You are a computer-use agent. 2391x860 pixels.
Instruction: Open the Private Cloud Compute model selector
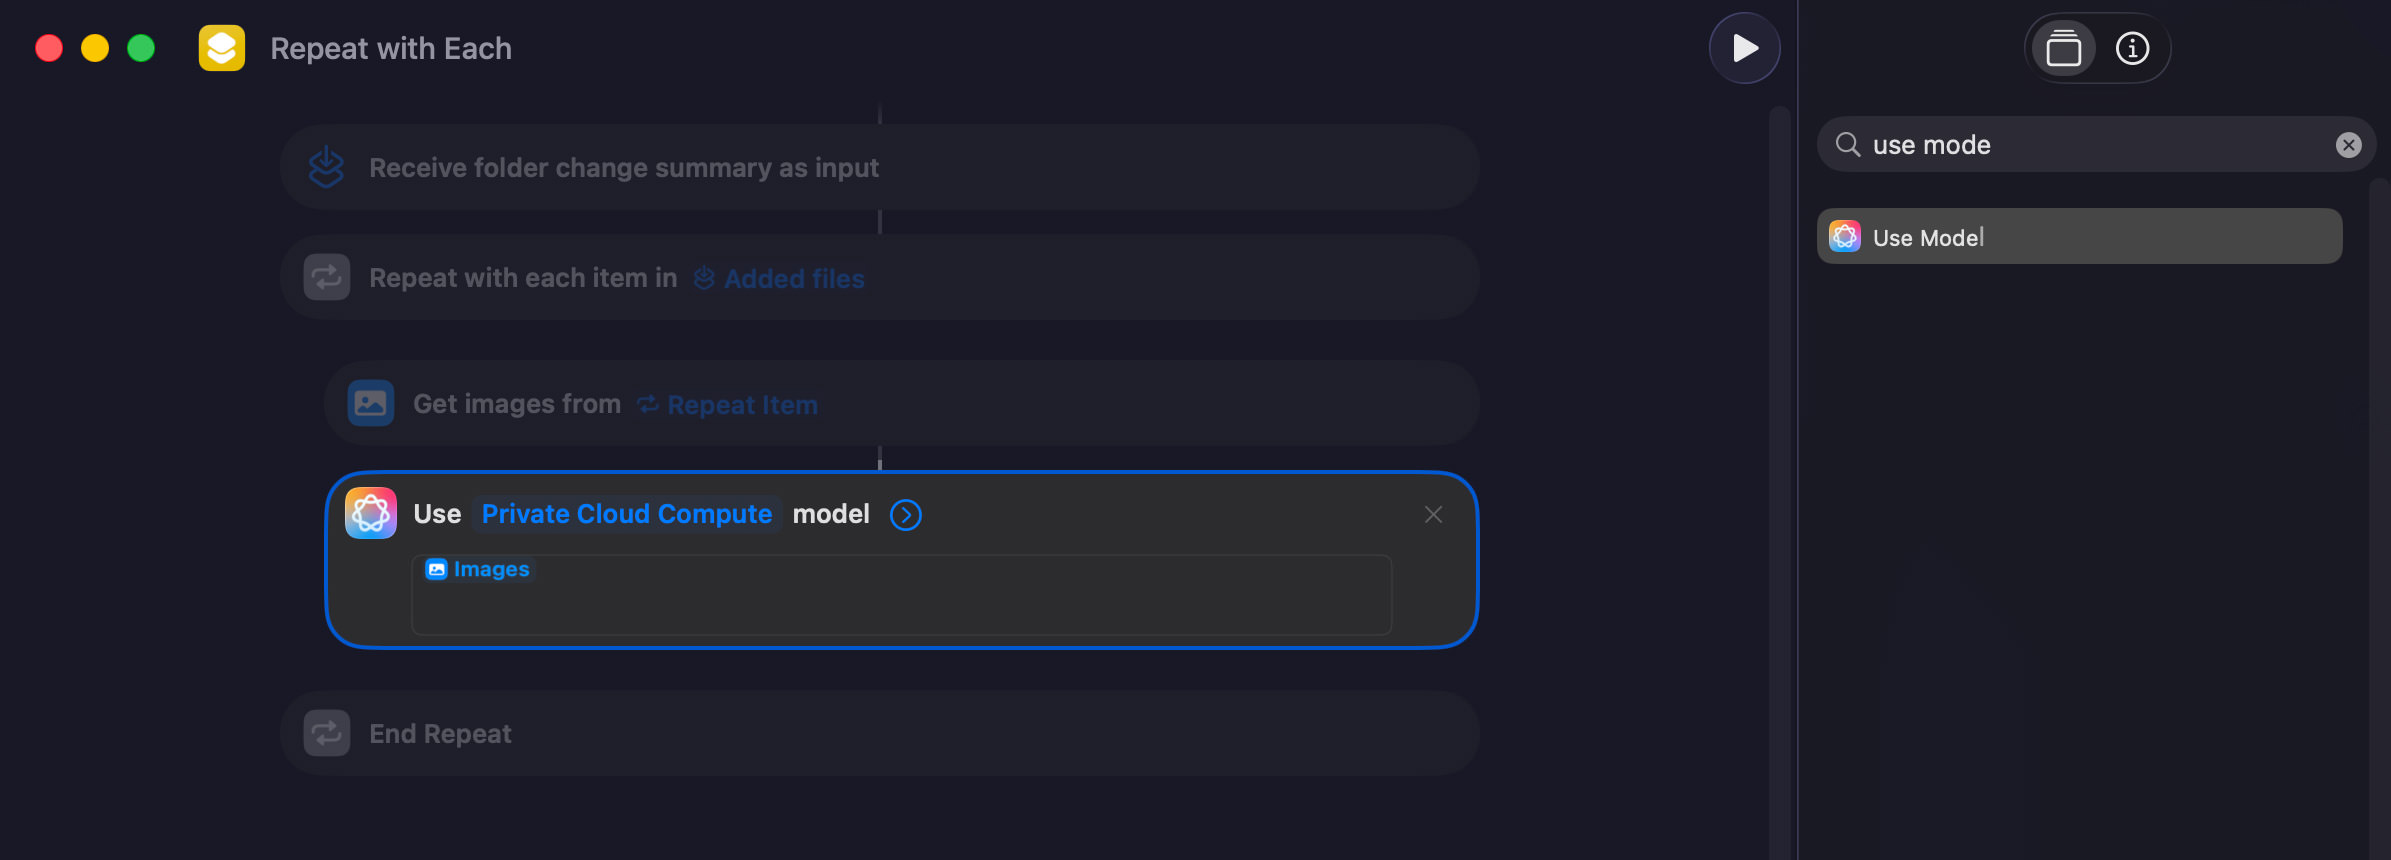tap(626, 513)
